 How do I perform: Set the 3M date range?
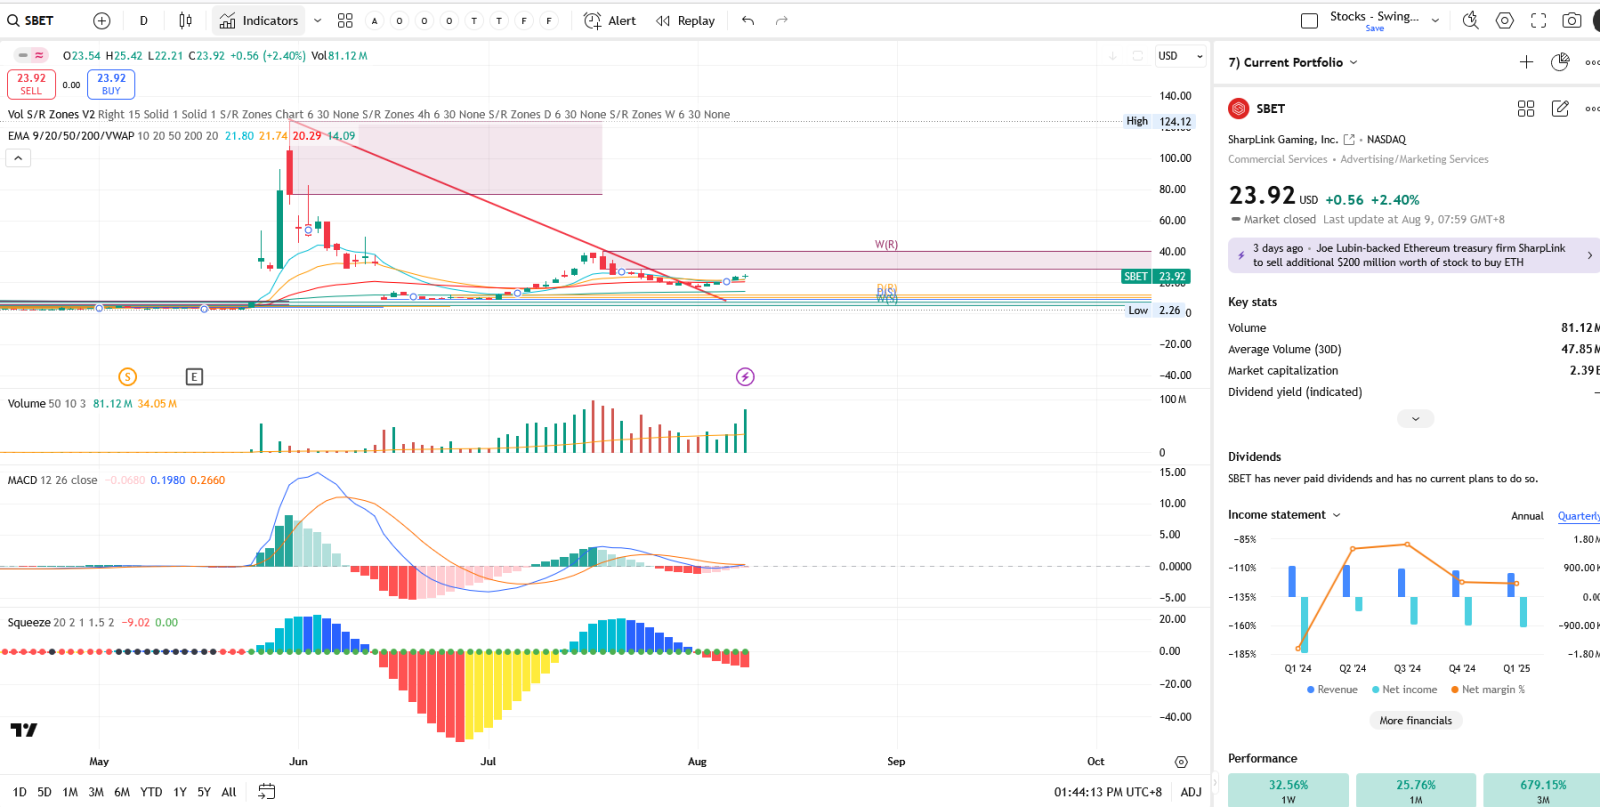tap(96, 792)
